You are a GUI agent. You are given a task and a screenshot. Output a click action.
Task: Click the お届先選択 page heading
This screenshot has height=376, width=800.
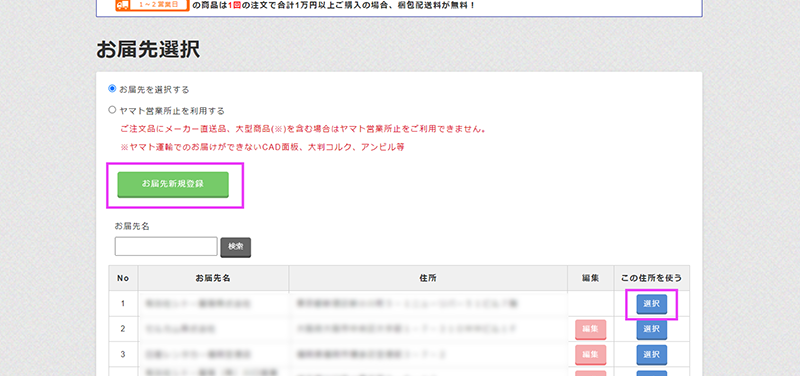coord(148,50)
